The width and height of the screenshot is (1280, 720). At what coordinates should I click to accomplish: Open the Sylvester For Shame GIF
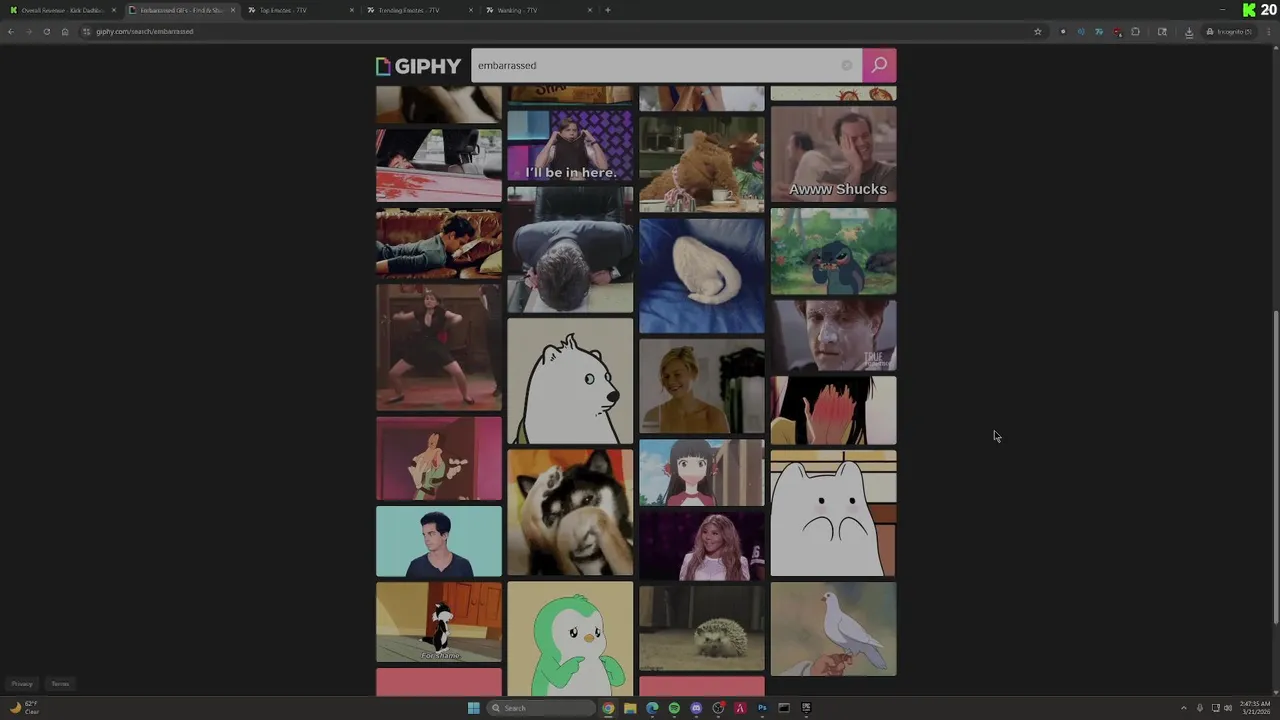click(438, 622)
